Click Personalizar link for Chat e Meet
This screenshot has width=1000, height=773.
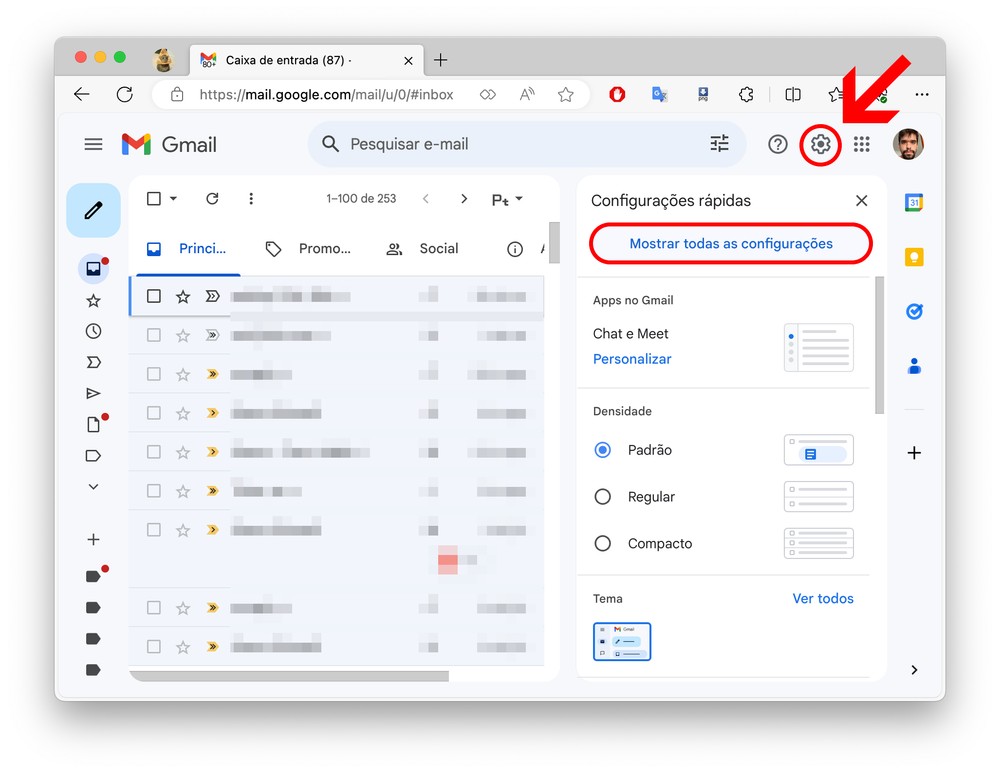[632, 359]
